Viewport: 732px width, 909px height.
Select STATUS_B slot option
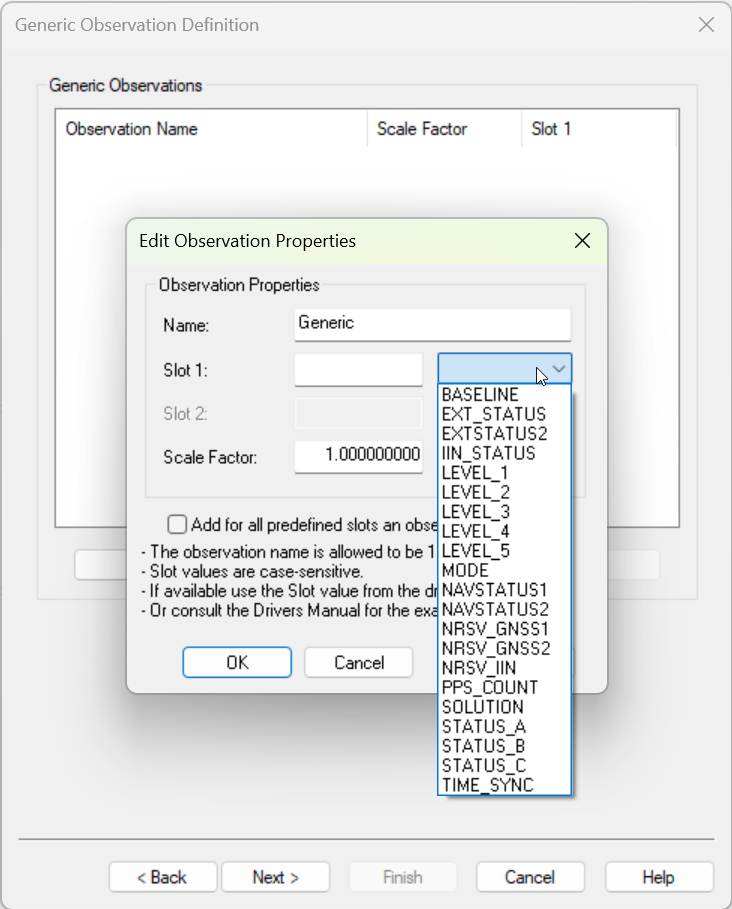click(504, 746)
